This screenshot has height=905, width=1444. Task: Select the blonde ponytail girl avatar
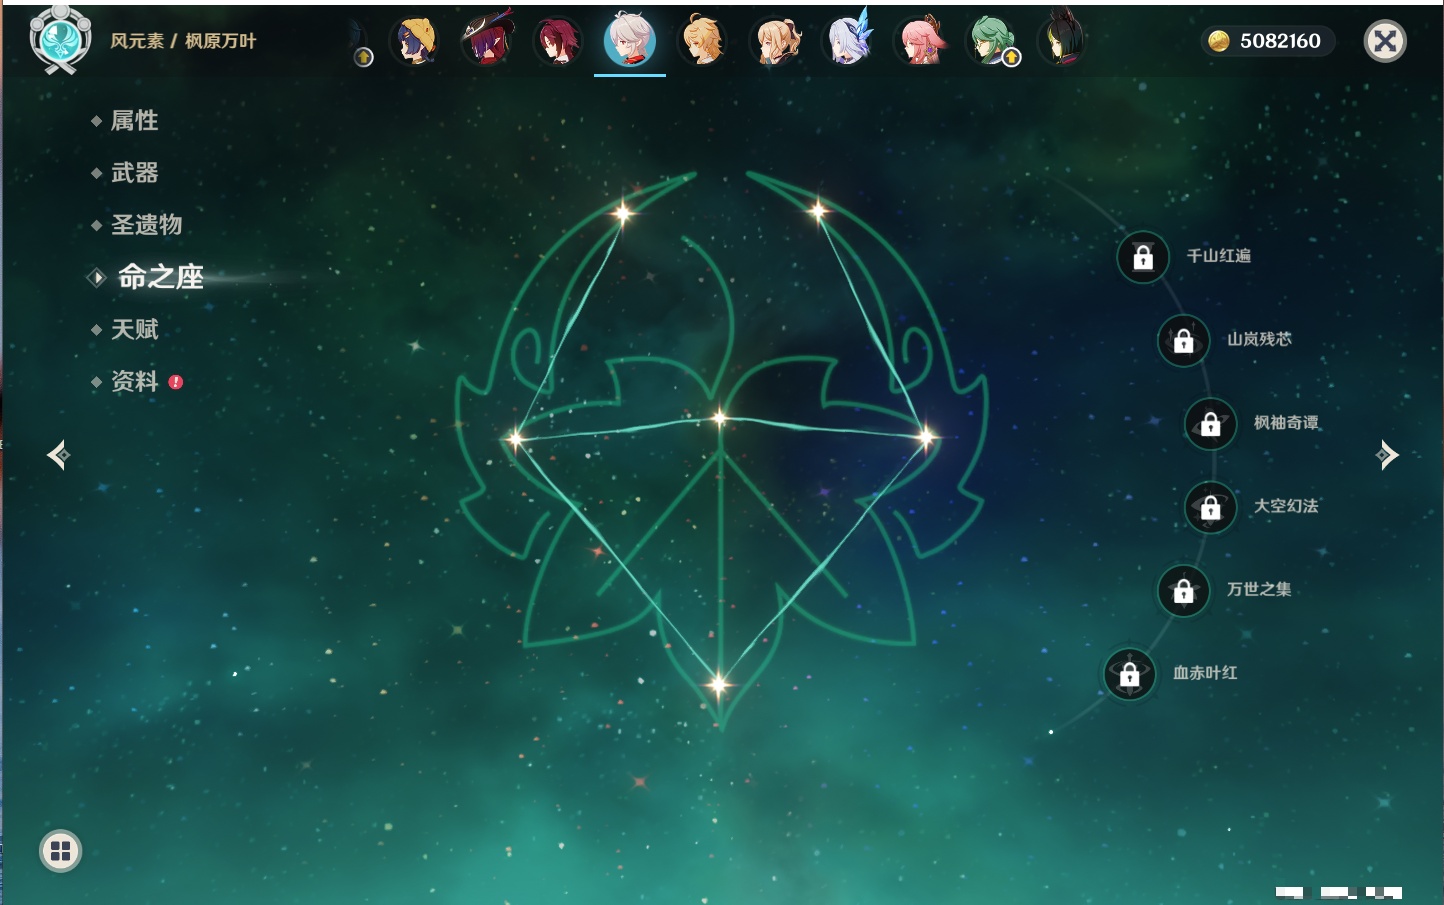[x=776, y=41]
